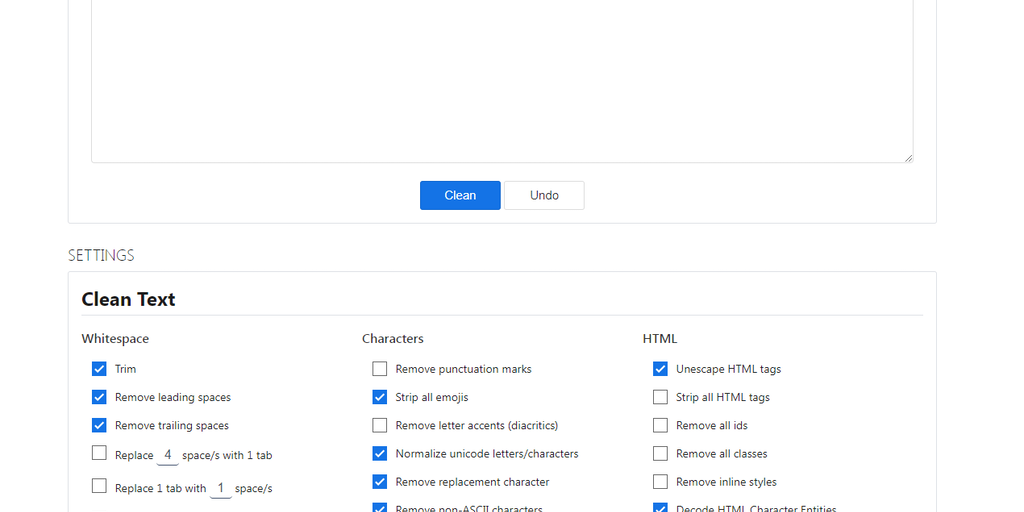This screenshot has height=512, width=1024.
Task: Check Remove all ids
Action: pos(660,425)
